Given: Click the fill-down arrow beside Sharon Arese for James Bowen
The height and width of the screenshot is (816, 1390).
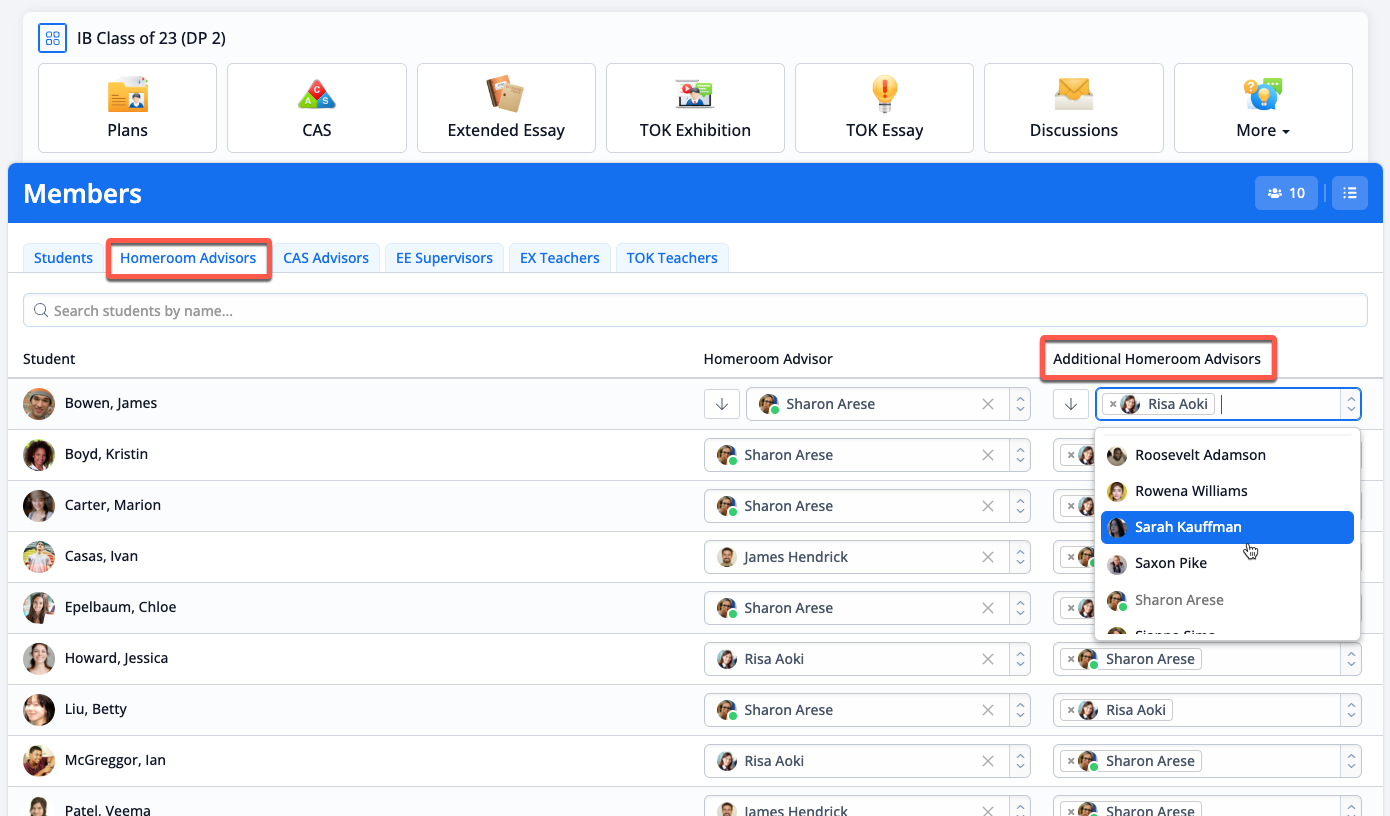Looking at the screenshot, I should 721,404.
